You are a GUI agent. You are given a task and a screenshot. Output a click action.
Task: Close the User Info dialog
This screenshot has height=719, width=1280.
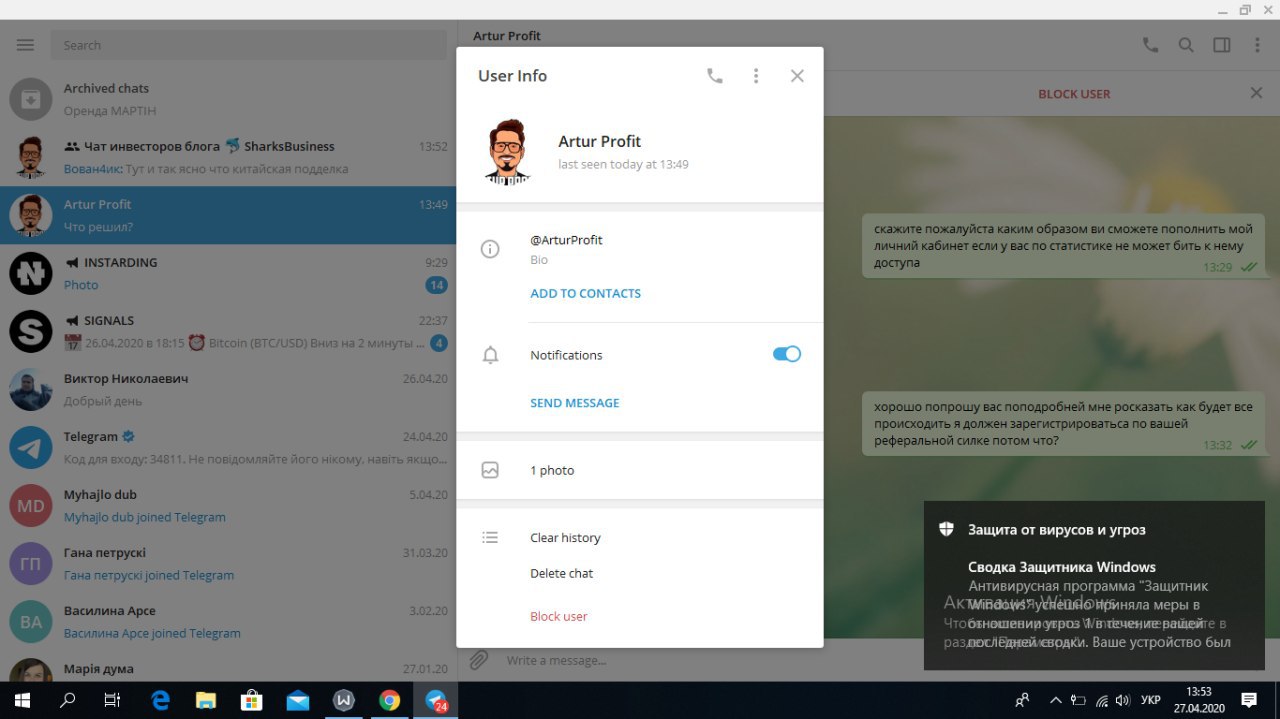(x=797, y=76)
